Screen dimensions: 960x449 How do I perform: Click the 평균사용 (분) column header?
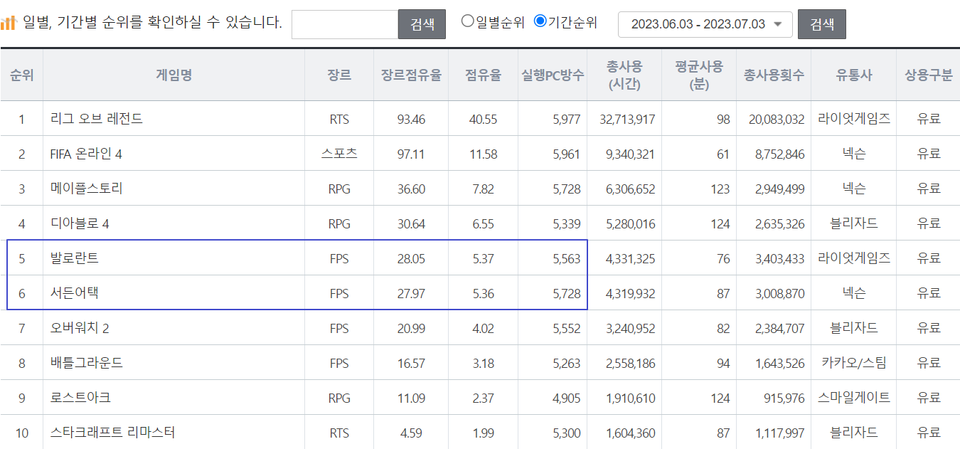coord(699,75)
